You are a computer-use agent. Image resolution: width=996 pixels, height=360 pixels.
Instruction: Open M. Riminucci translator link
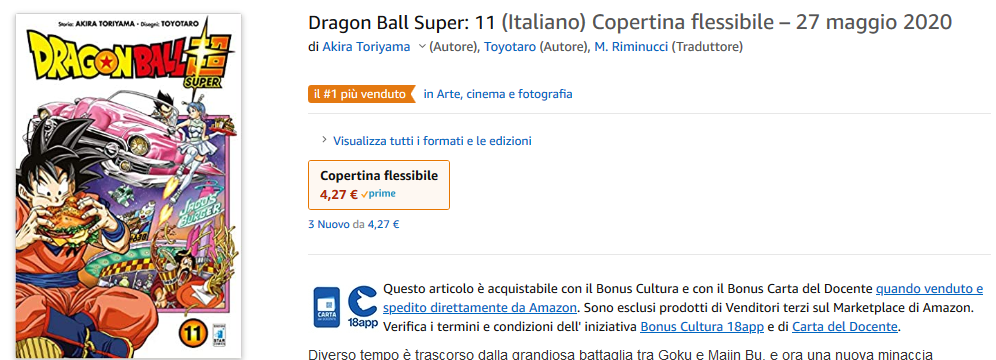(x=631, y=46)
